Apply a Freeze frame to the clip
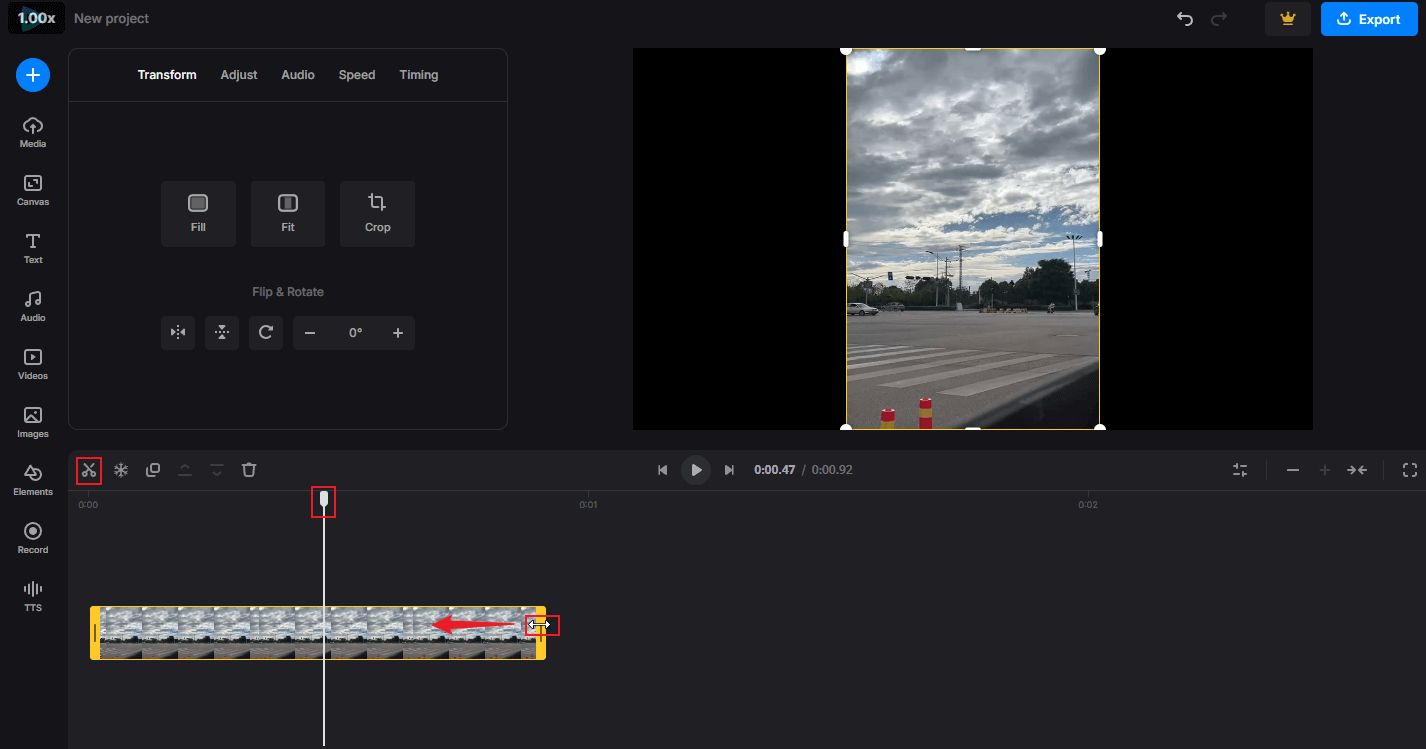 coord(120,469)
